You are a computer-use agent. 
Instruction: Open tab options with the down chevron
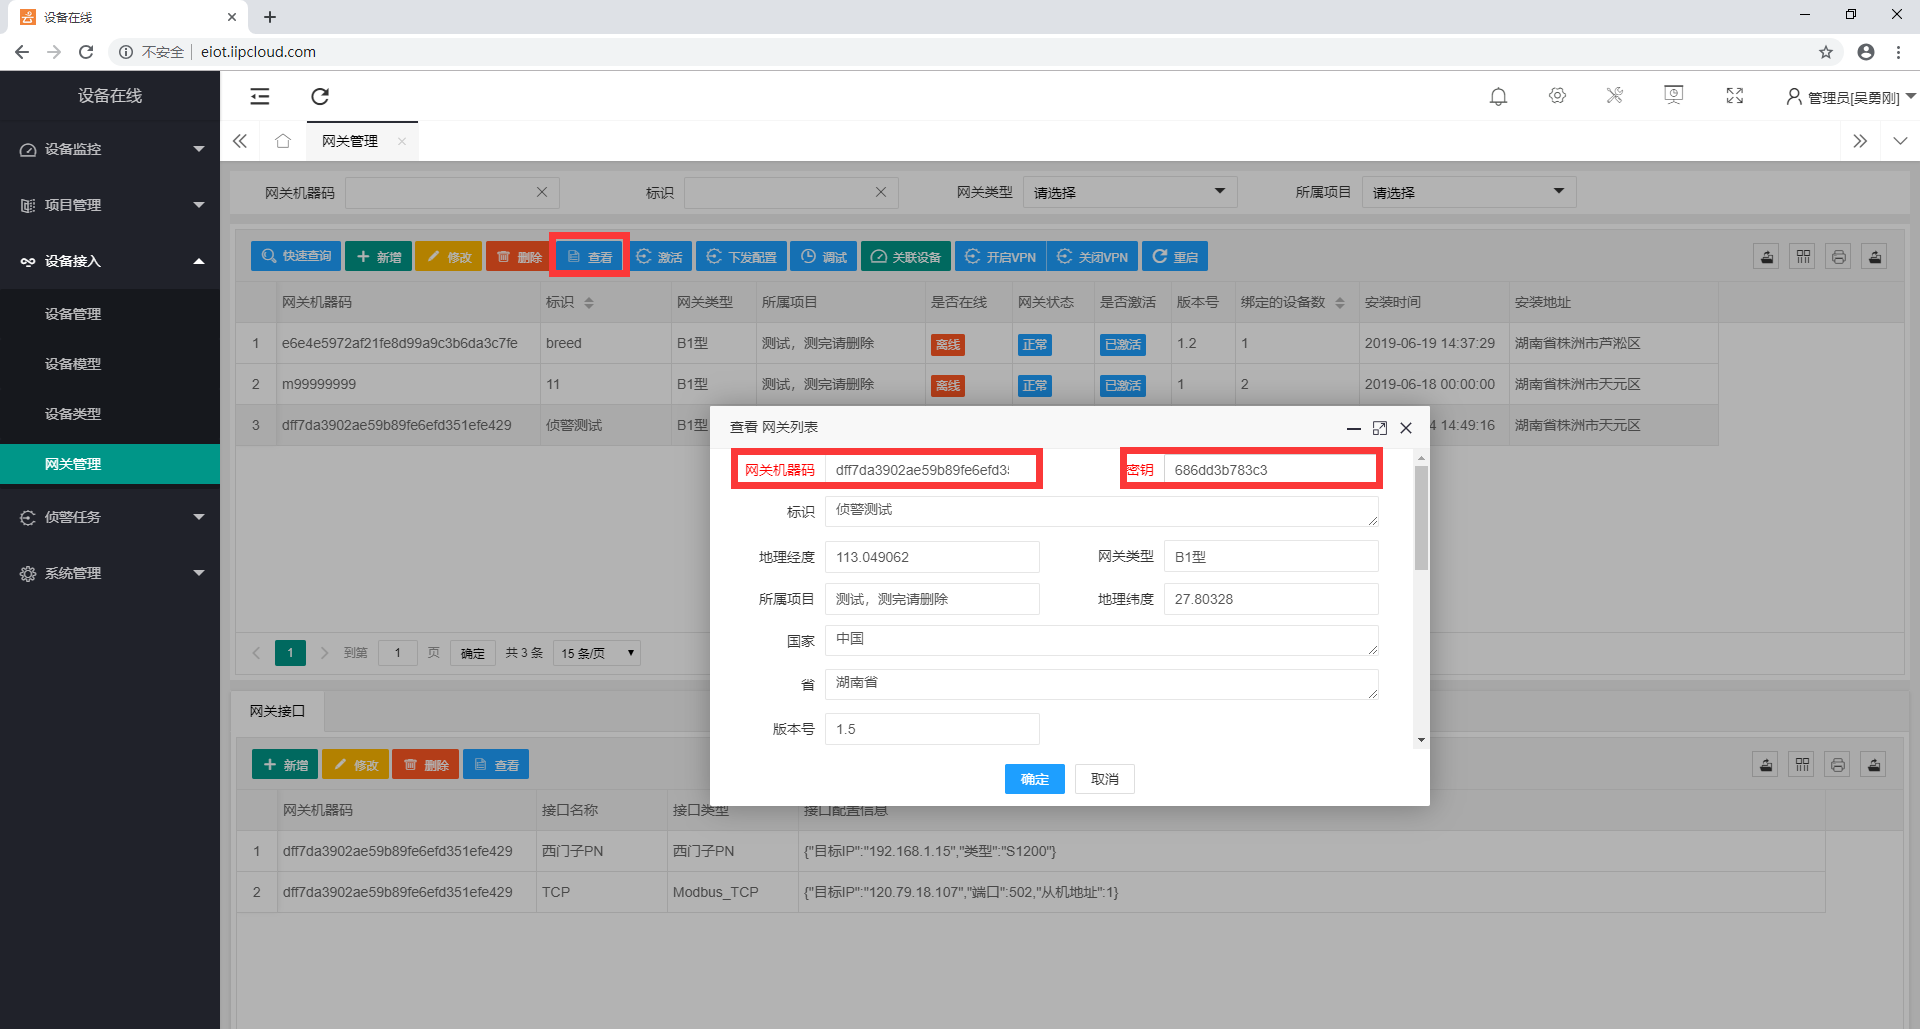[x=1900, y=141]
